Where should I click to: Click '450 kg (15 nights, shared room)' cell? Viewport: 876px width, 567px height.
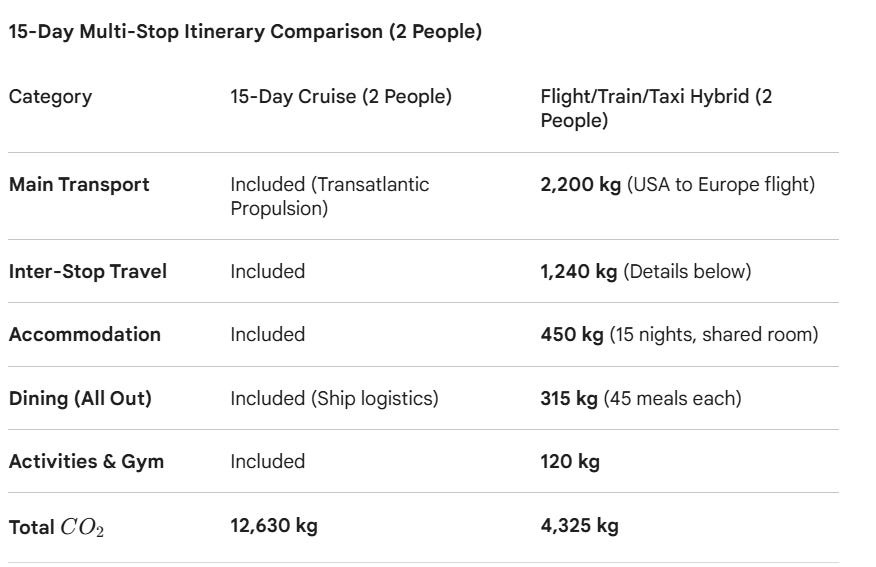679,335
